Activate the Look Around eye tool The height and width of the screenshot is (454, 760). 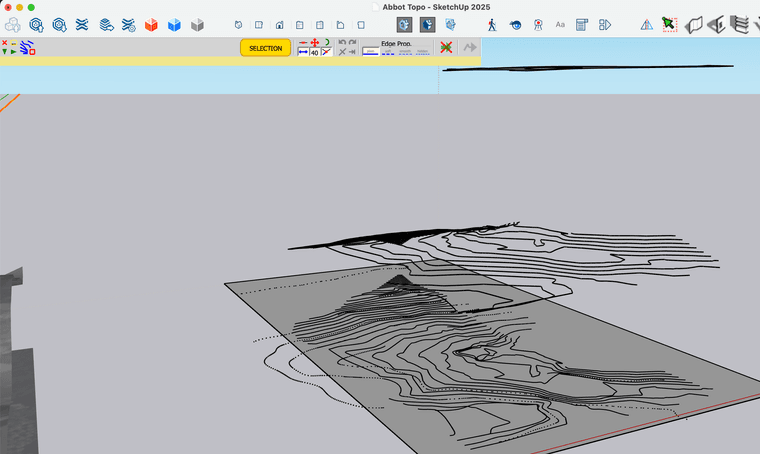click(516, 24)
